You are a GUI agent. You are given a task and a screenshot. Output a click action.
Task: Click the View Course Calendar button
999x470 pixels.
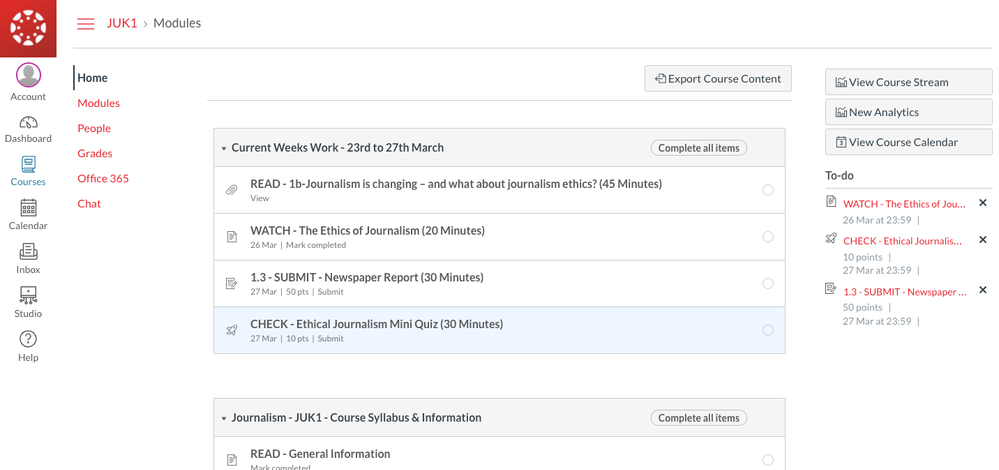(908, 142)
